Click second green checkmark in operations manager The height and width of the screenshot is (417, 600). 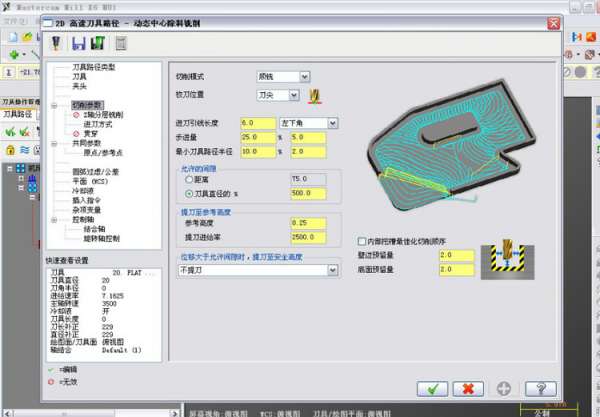24,132
